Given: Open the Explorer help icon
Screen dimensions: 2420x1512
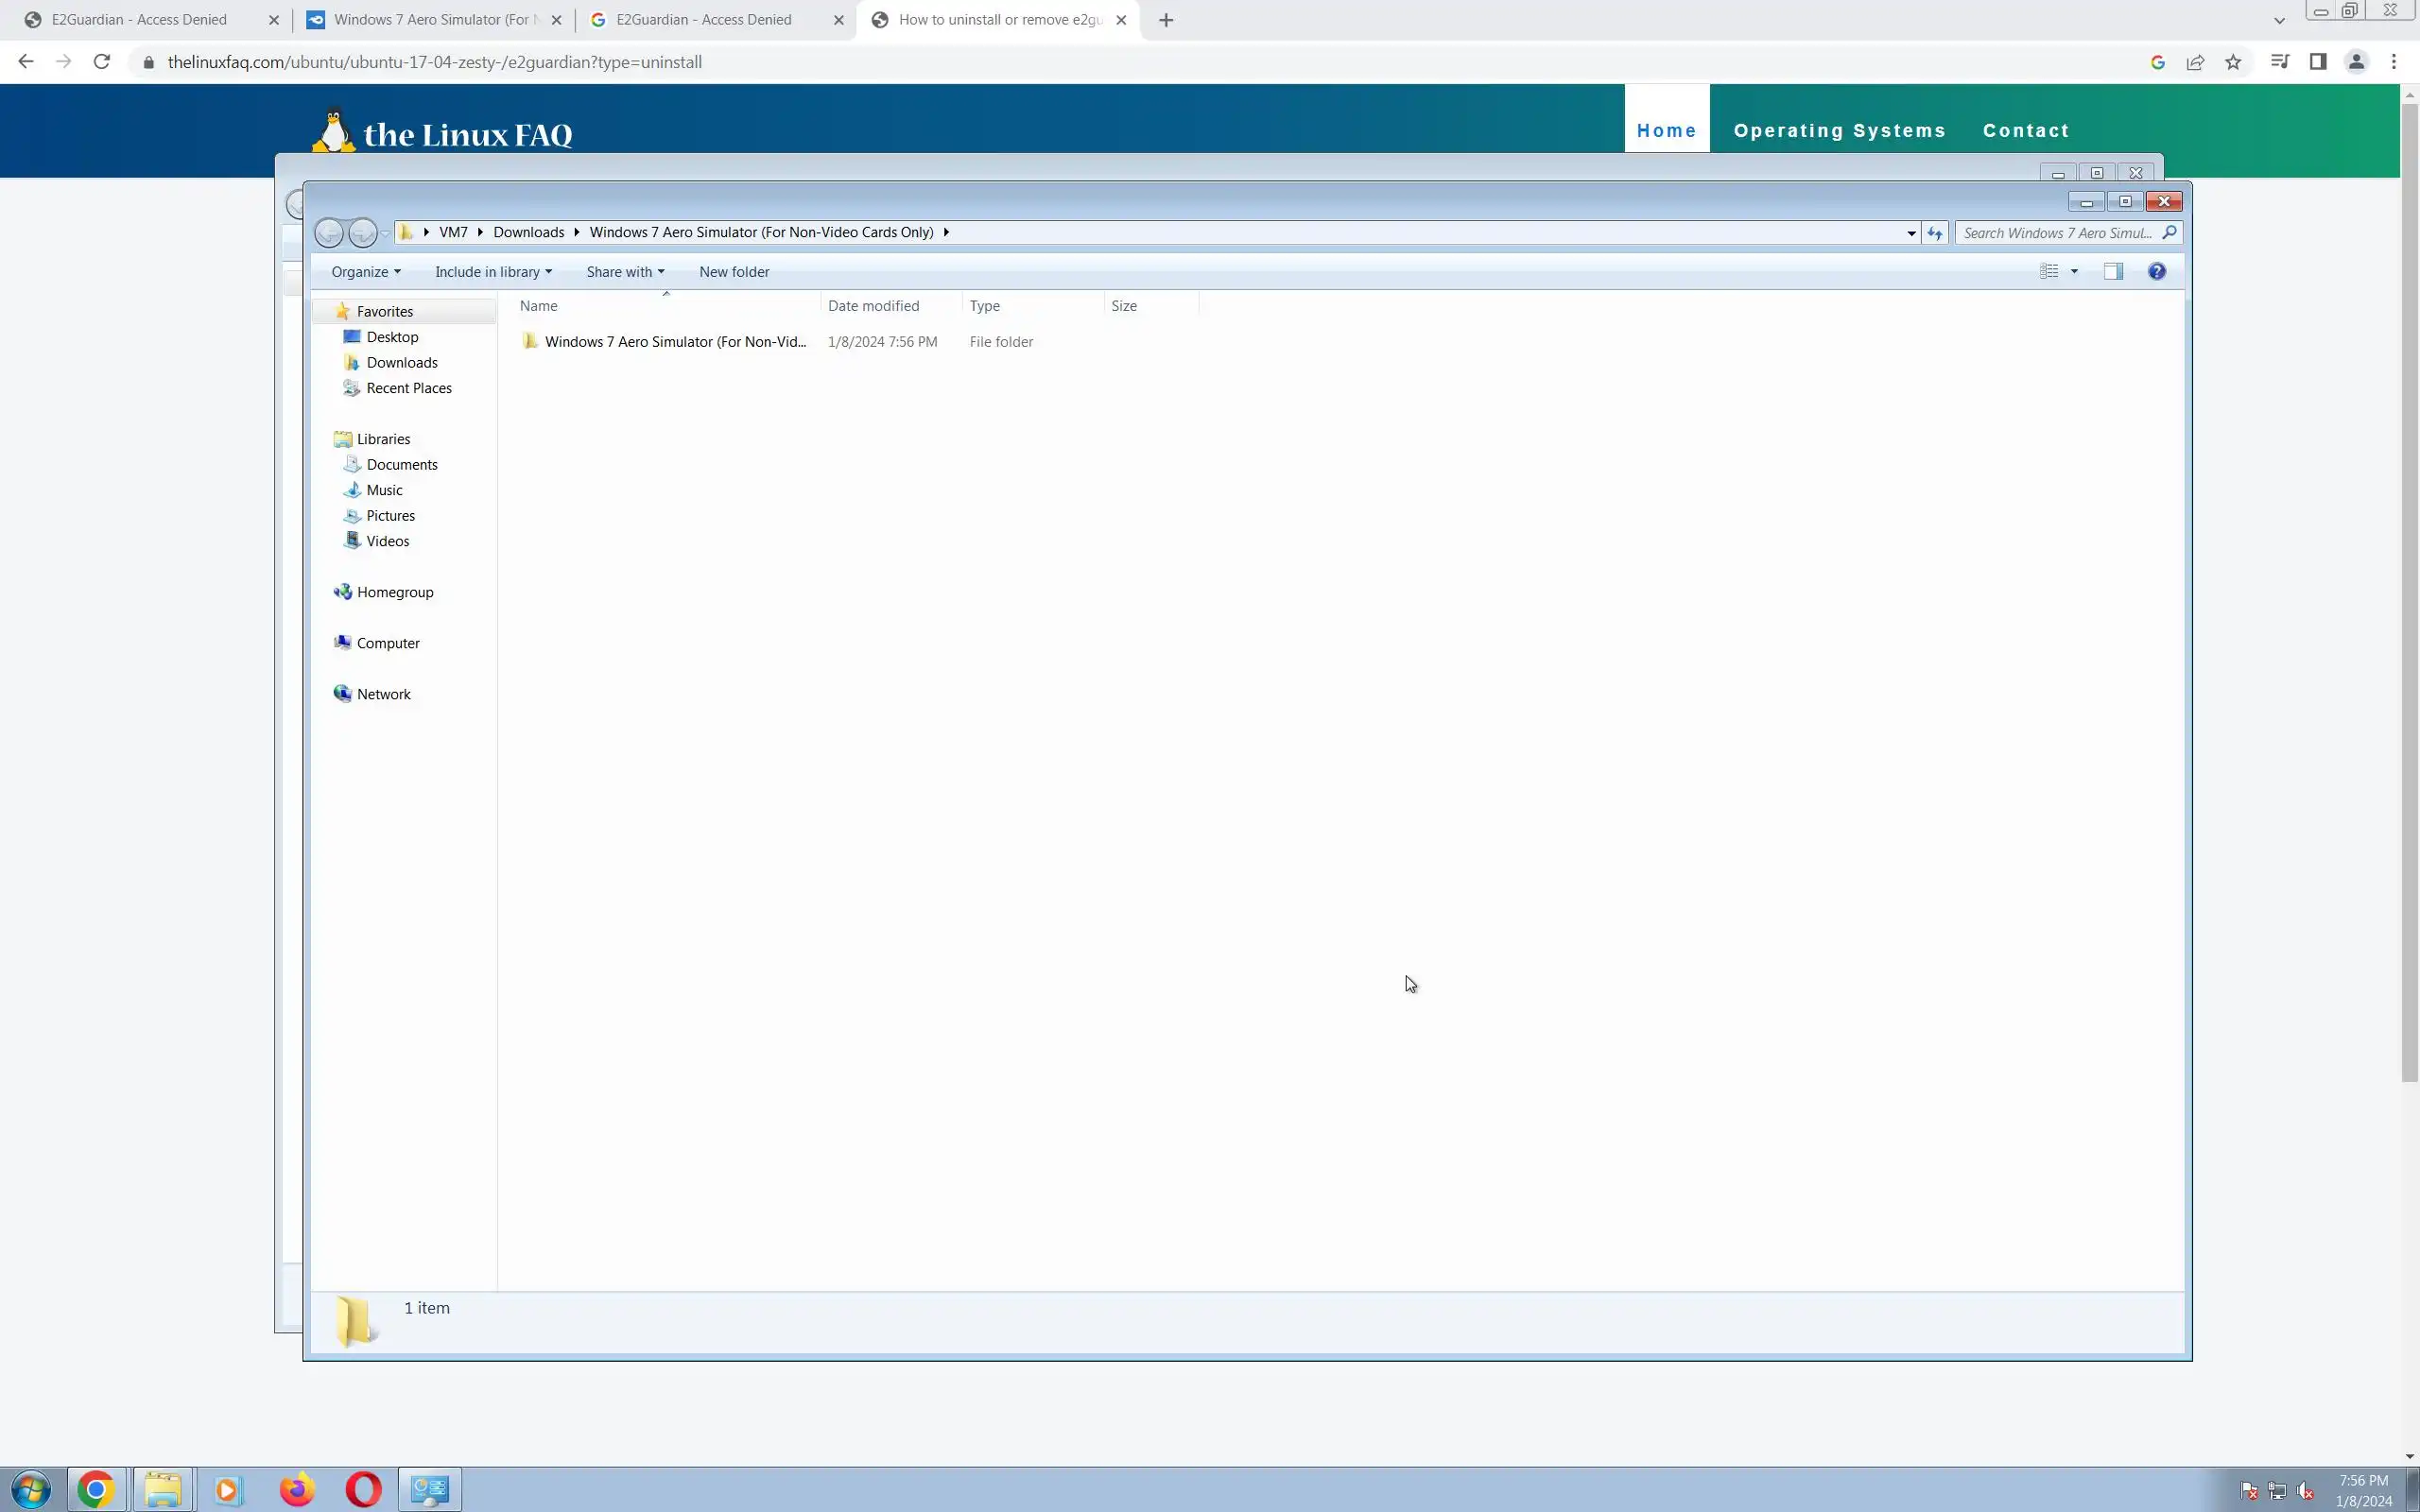Looking at the screenshot, I should click(x=2157, y=271).
